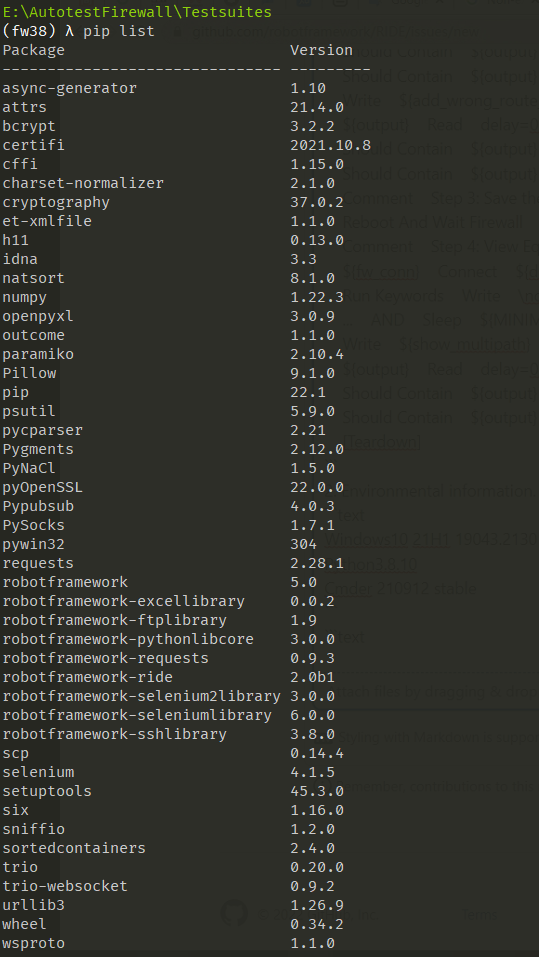This screenshot has height=957, width=539.
Task: Select the Pillow package name
Action: [29, 373]
